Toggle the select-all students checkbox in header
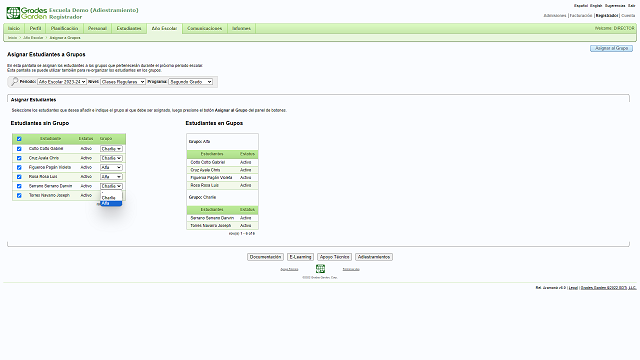The image size is (640, 360). (x=19, y=139)
